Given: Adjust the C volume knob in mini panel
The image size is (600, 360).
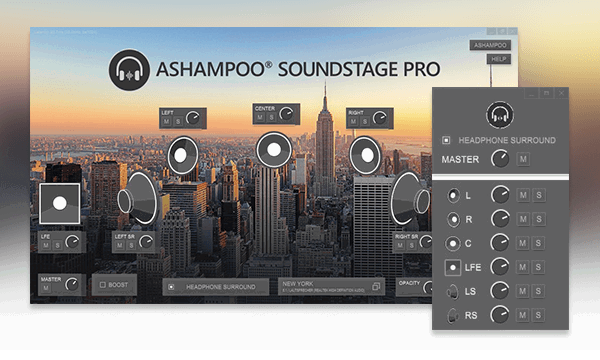Looking at the screenshot, I should coord(500,243).
